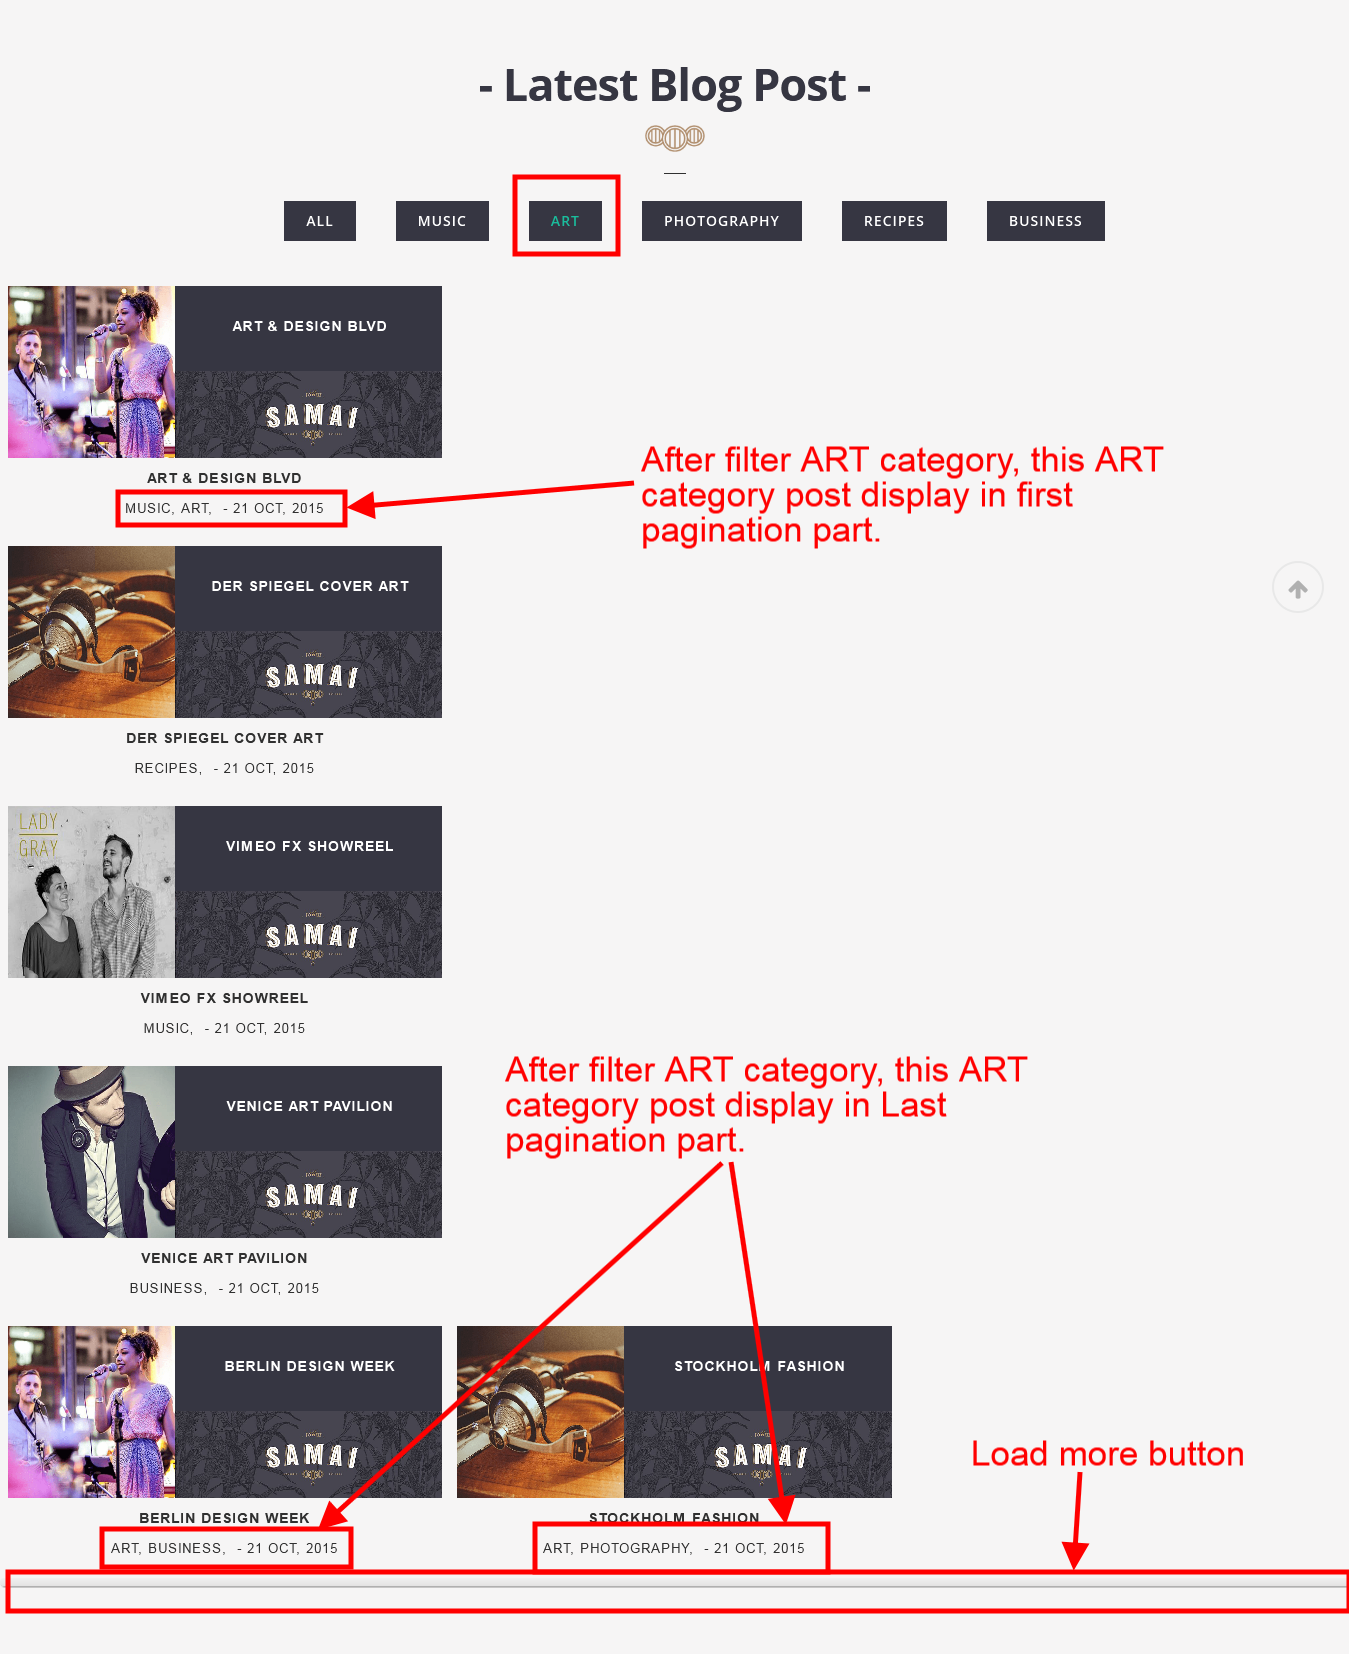The height and width of the screenshot is (1654, 1349).
Task: Open the Der Spiegel Cover Art headphones thumbnail
Action: pyautogui.click(x=91, y=632)
